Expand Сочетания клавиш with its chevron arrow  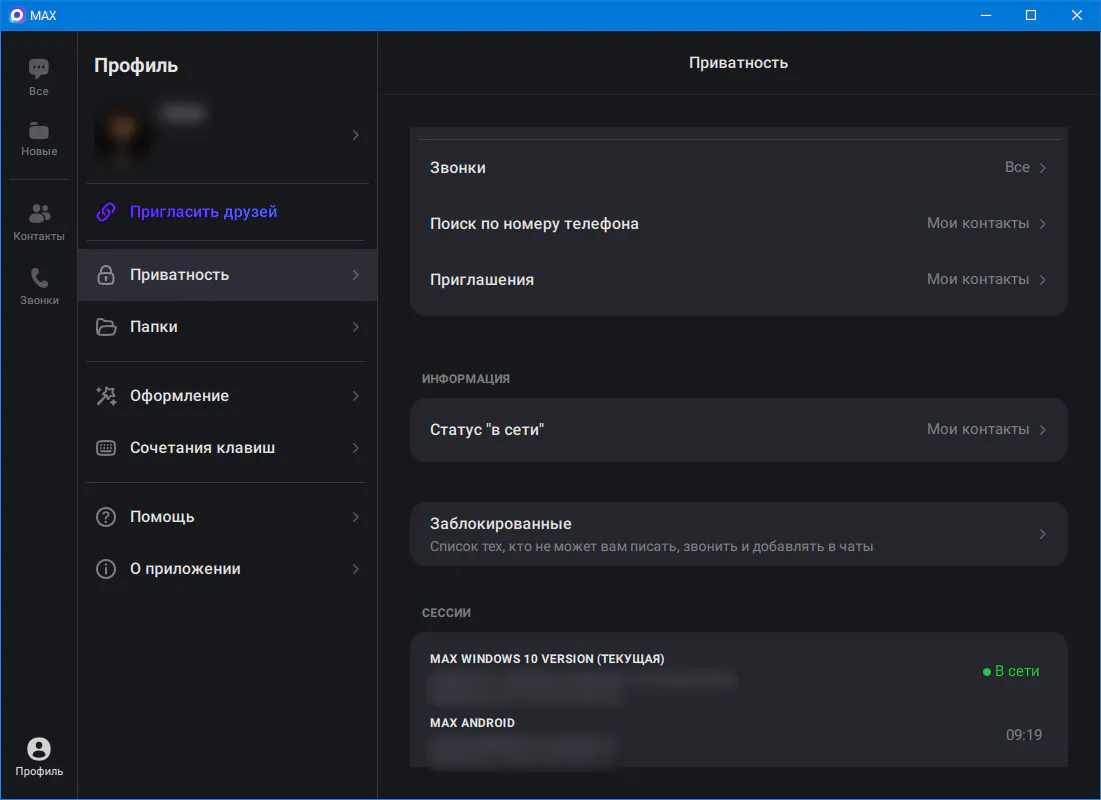[355, 447]
